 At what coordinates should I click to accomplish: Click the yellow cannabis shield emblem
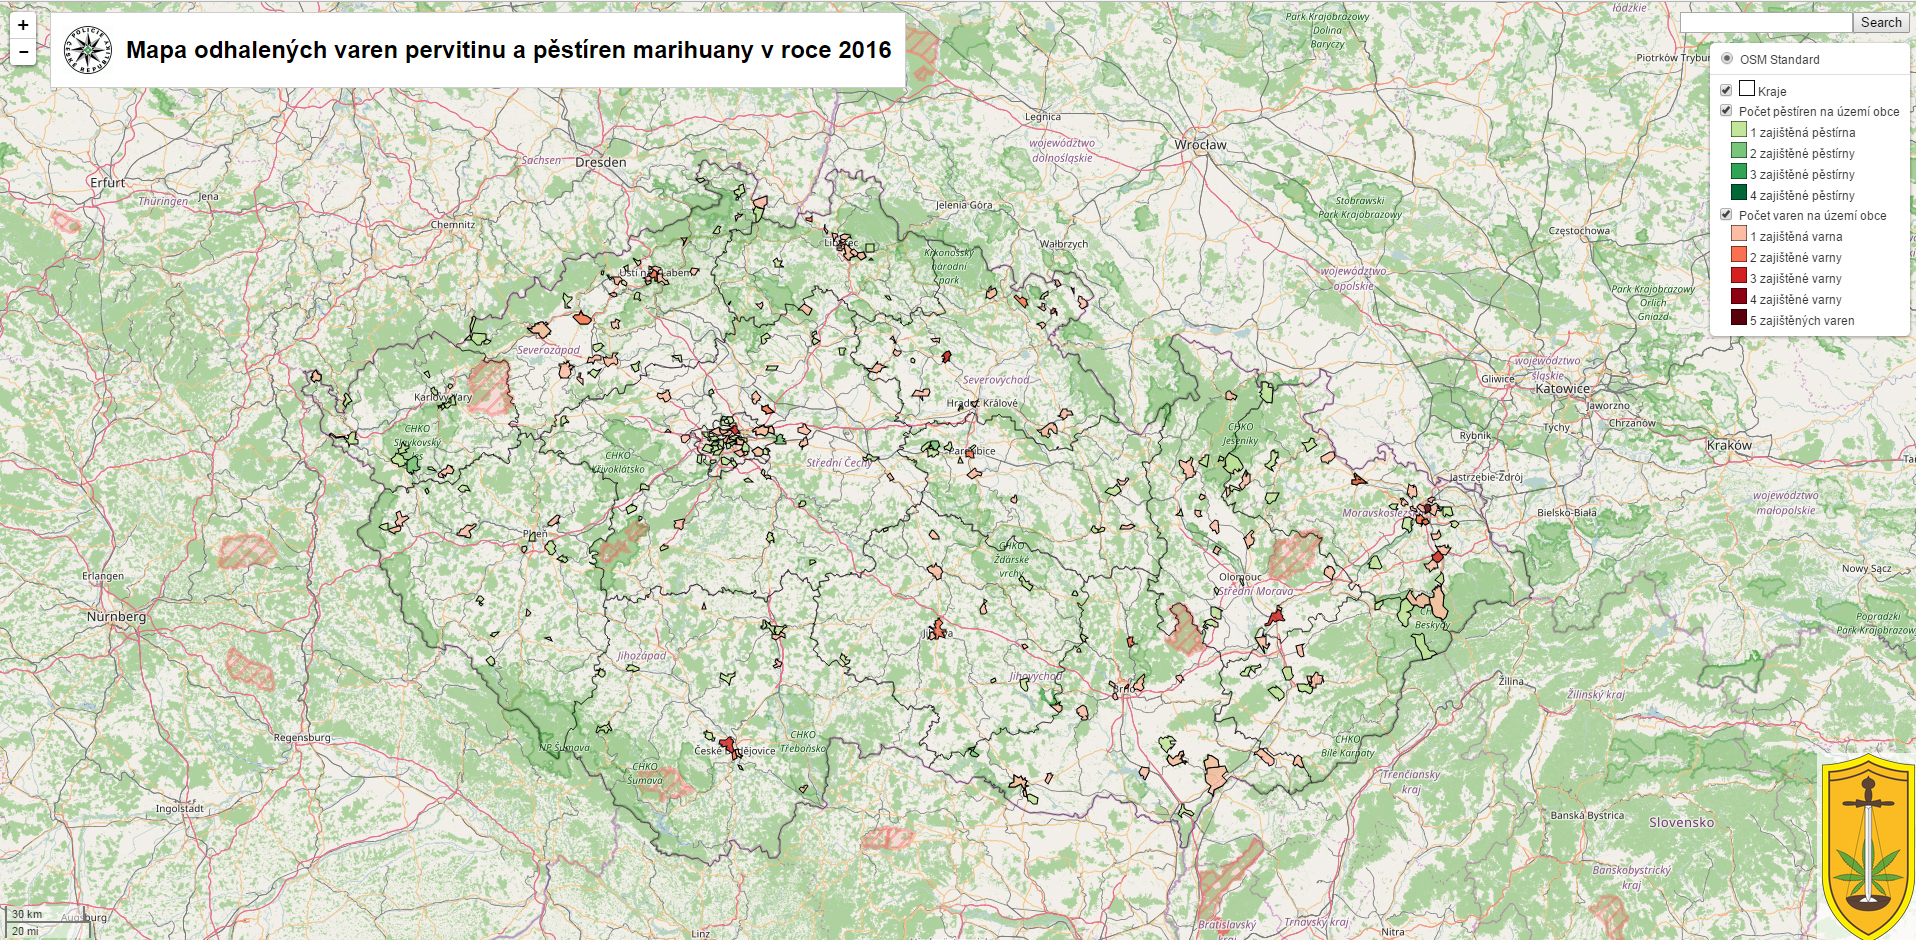pos(1866,846)
